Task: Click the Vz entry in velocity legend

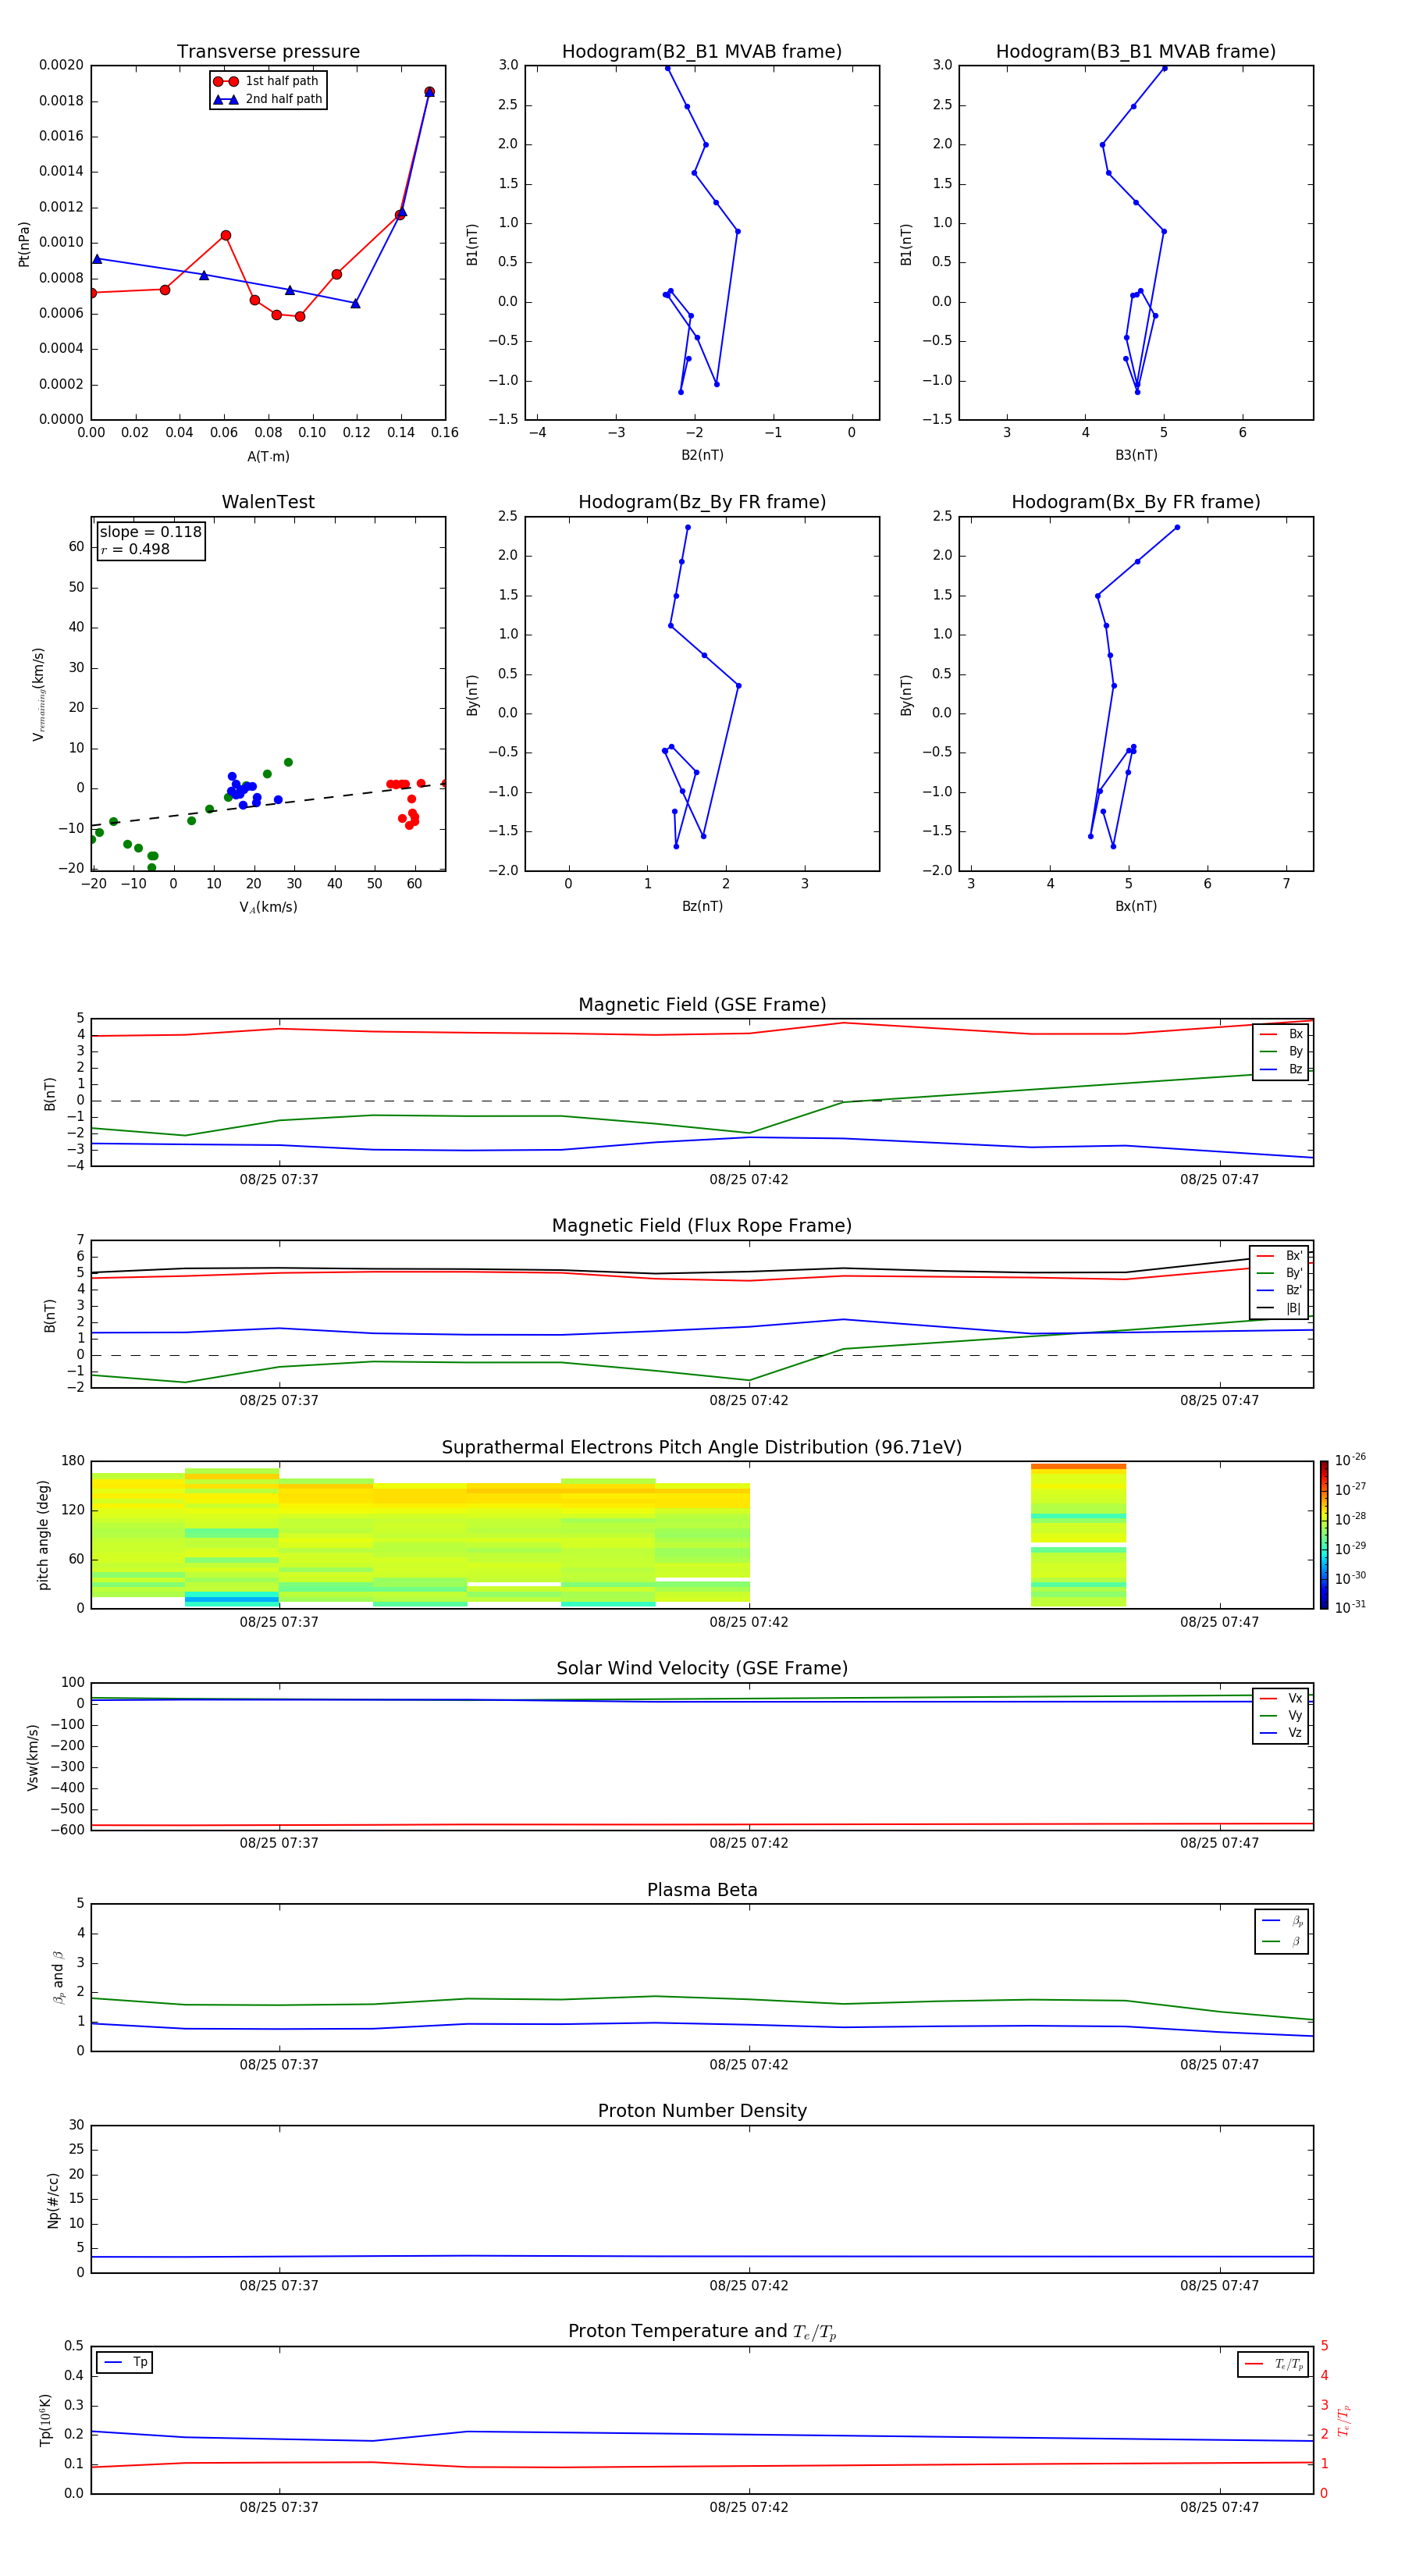Action: click(x=1281, y=1733)
